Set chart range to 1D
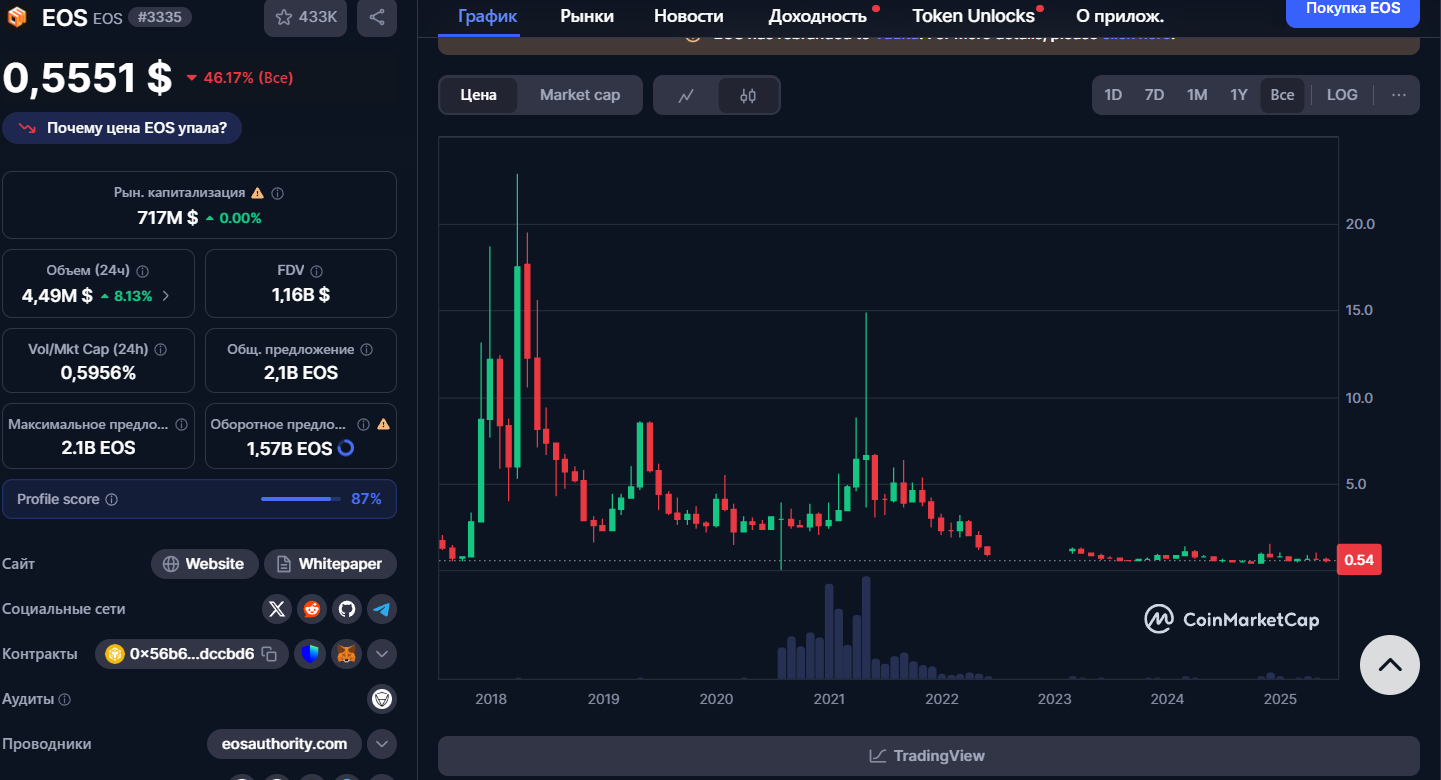 click(x=1113, y=95)
